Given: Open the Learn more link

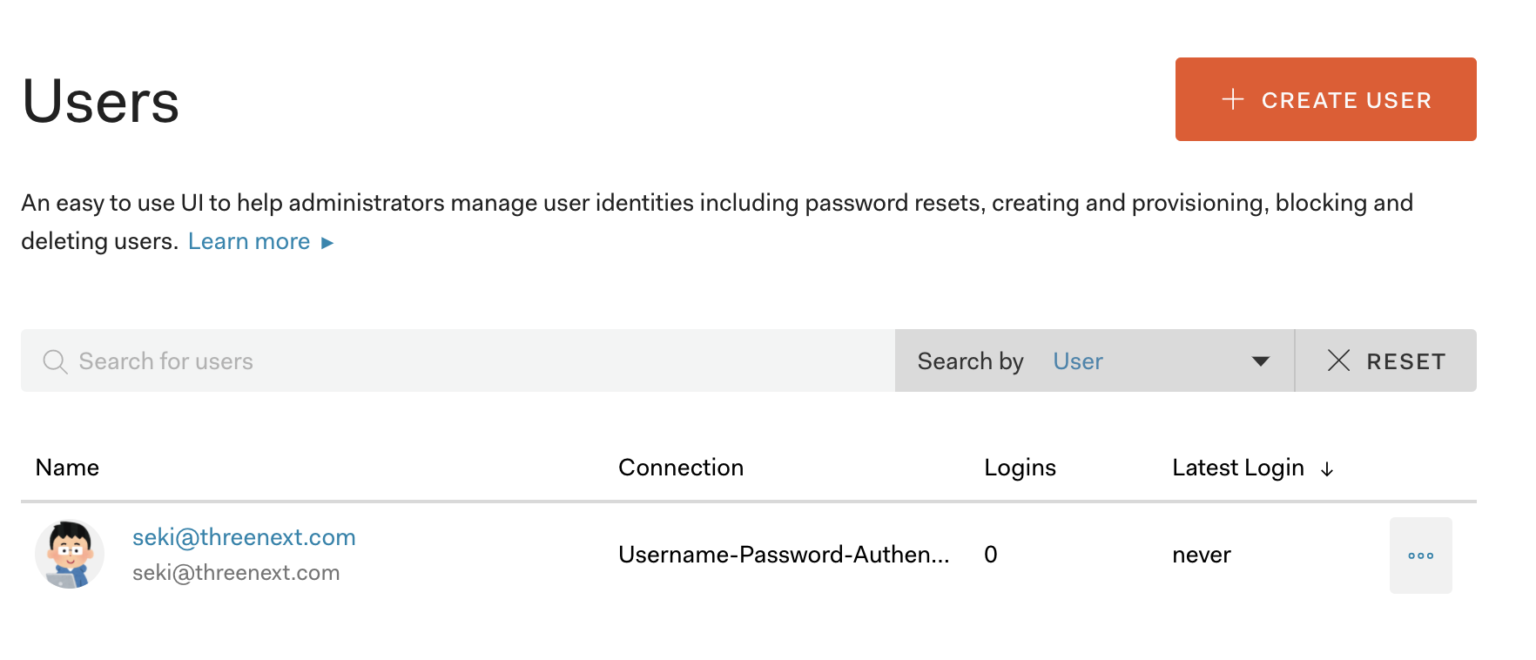Looking at the screenshot, I should (248, 241).
